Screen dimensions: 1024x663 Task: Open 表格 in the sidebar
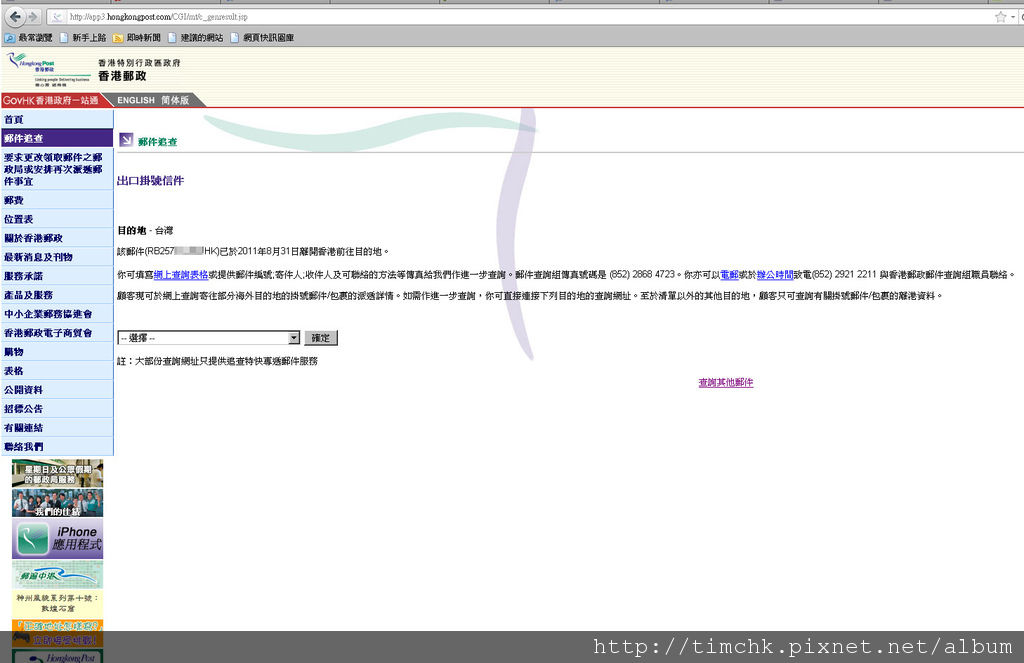pyautogui.click(x=57, y=371)
